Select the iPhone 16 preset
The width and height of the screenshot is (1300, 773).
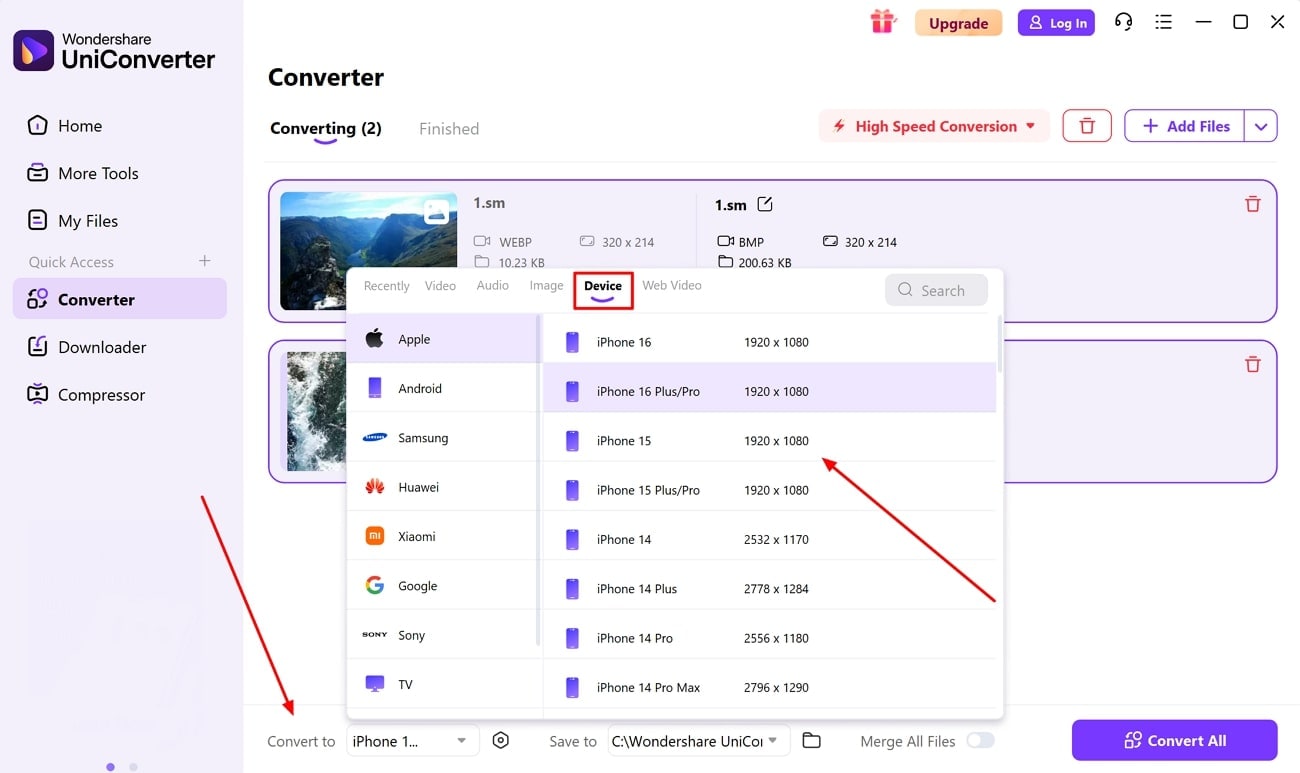point(769,342)
